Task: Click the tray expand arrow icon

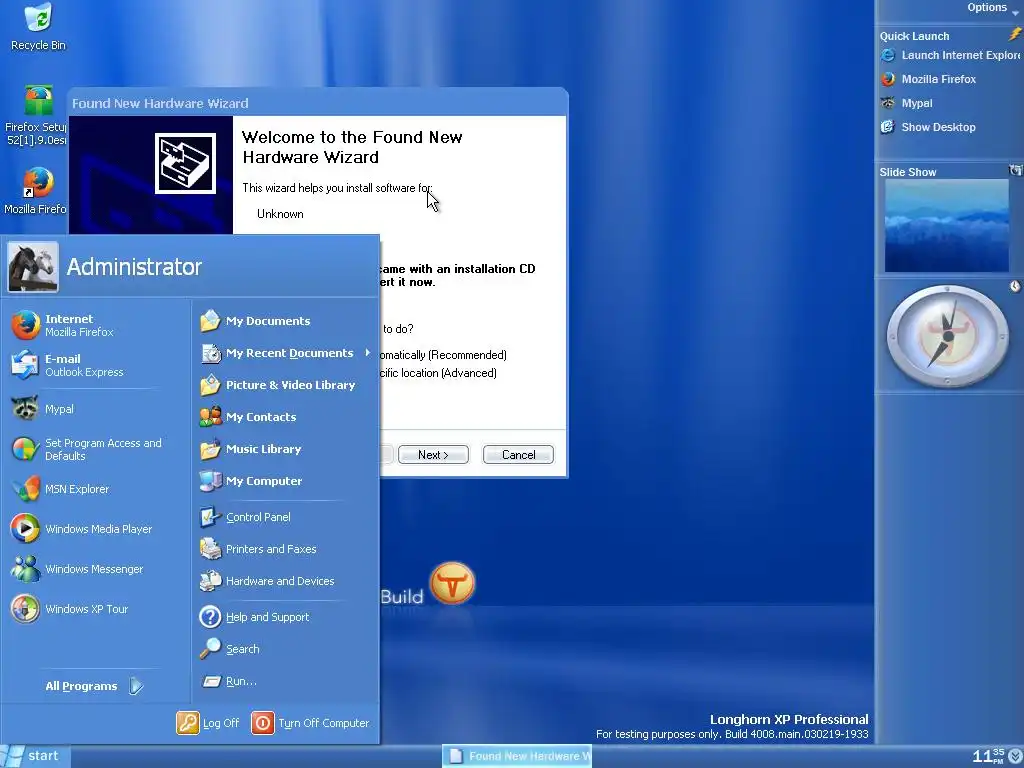Action: tap(1015, 756)
